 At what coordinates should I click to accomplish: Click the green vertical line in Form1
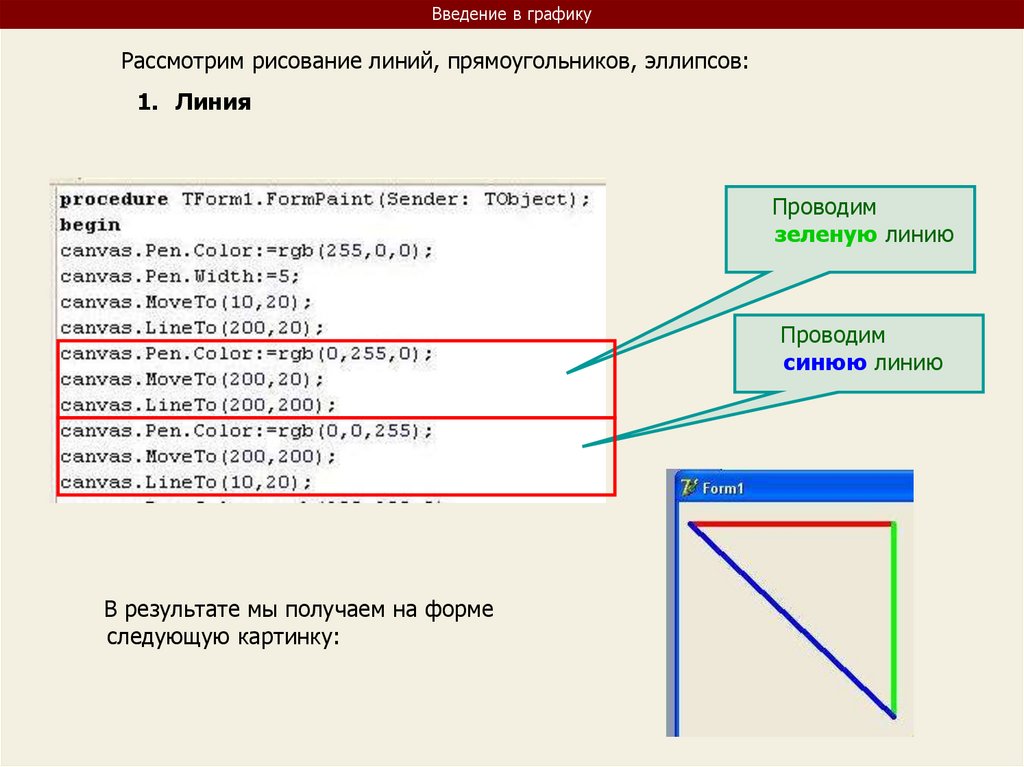894,617
